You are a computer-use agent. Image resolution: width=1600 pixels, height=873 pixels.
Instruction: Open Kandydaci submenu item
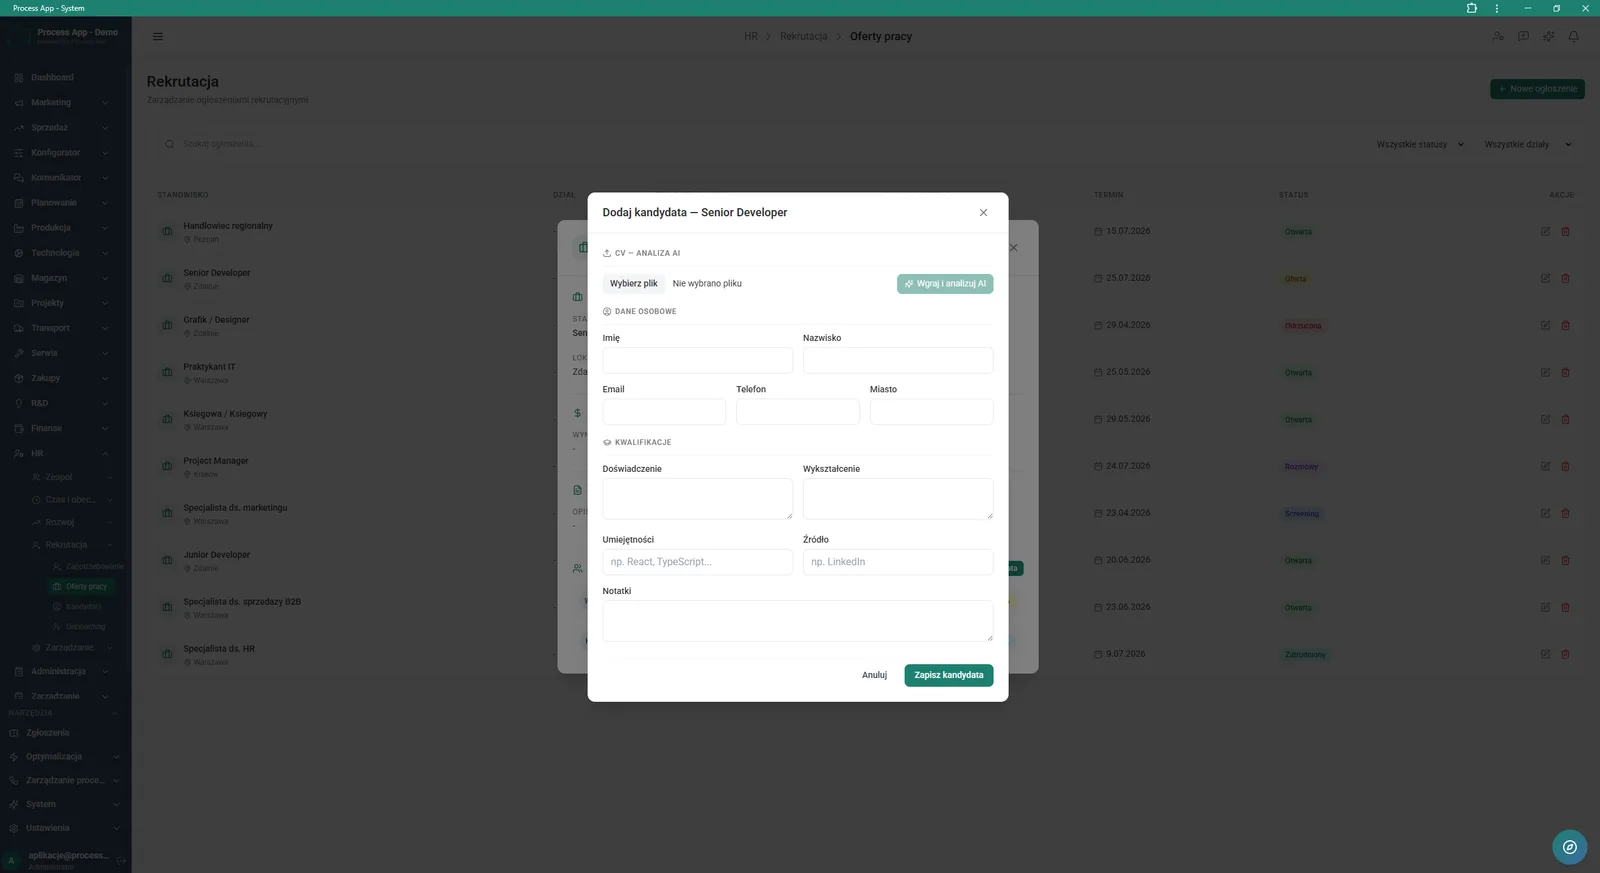pos(84,607)
